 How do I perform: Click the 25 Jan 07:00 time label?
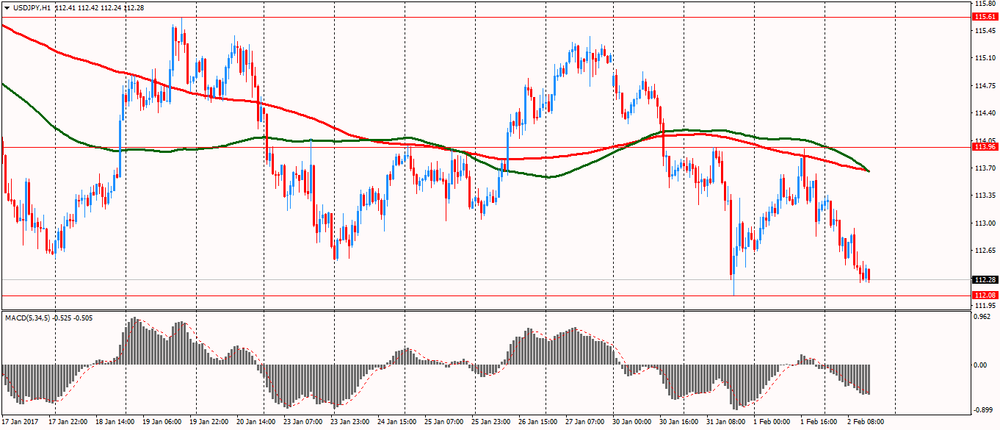click(x=442, y=422)
